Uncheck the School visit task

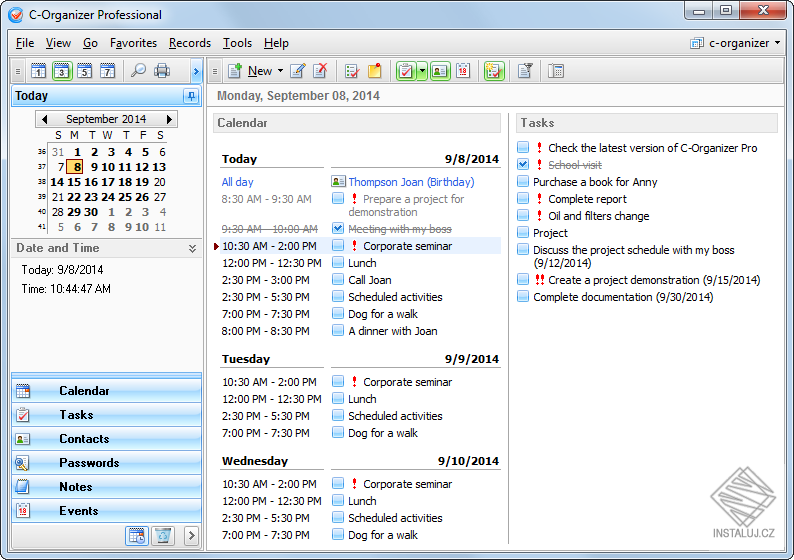(x=523, y=165)
